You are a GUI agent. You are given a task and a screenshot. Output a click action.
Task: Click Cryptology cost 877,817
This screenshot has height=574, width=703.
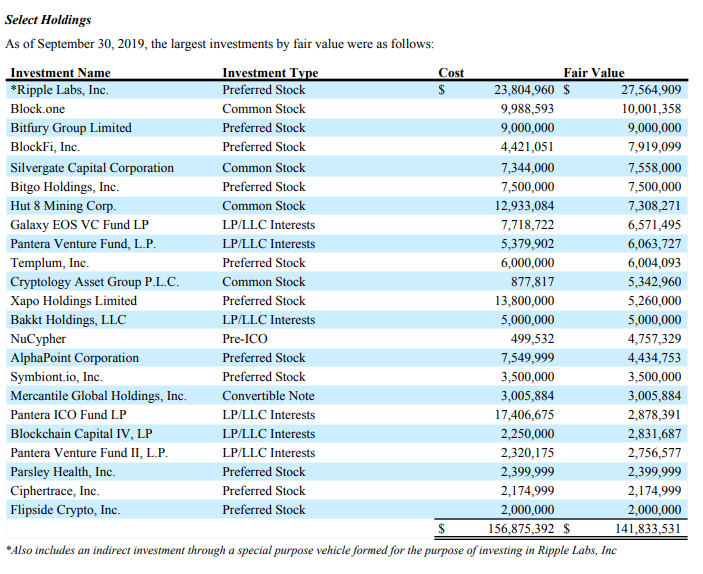tap(533, 282)
